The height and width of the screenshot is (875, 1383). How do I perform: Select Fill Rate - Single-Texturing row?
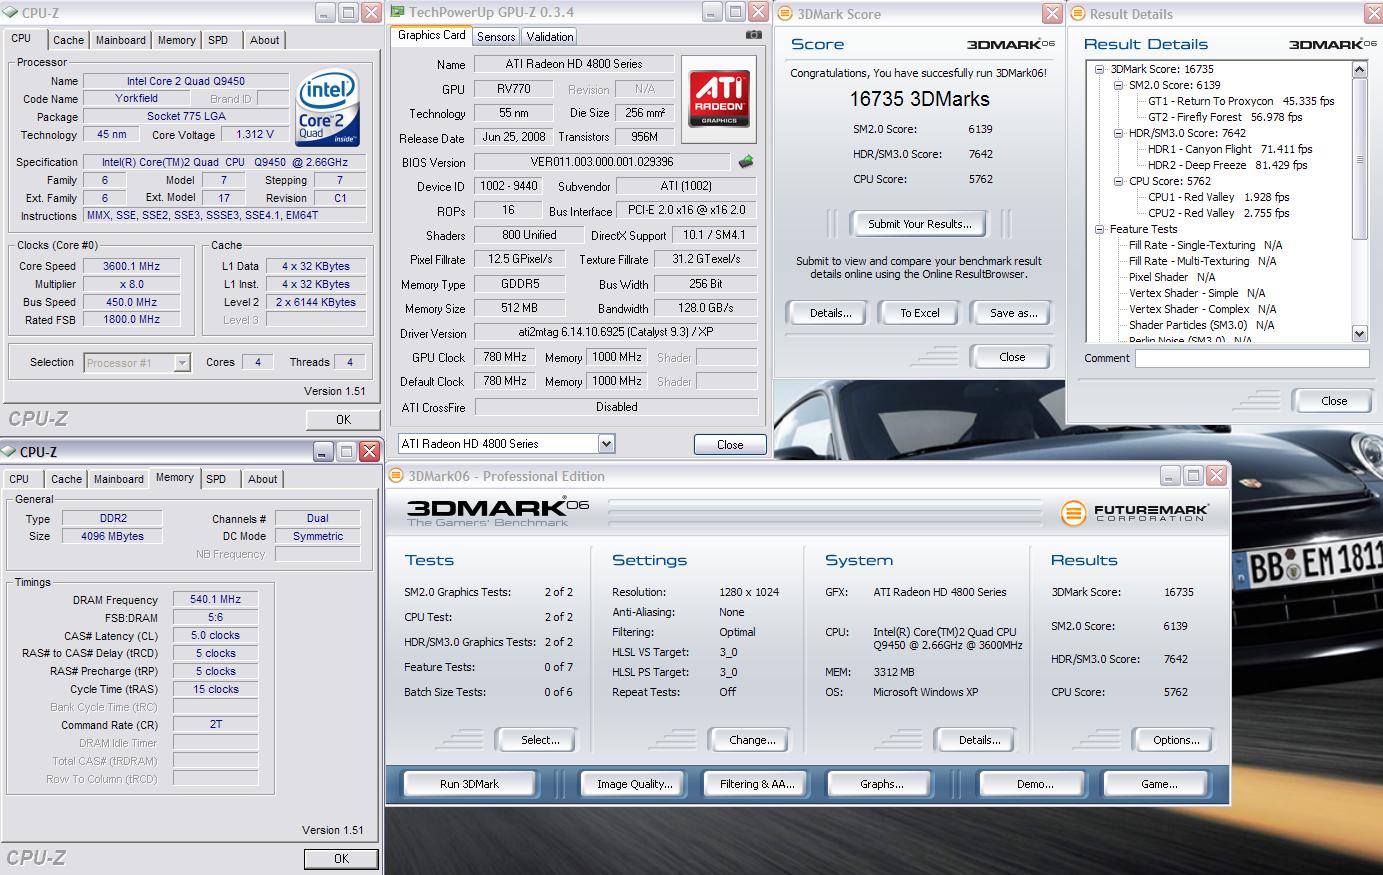[1205, 245]
